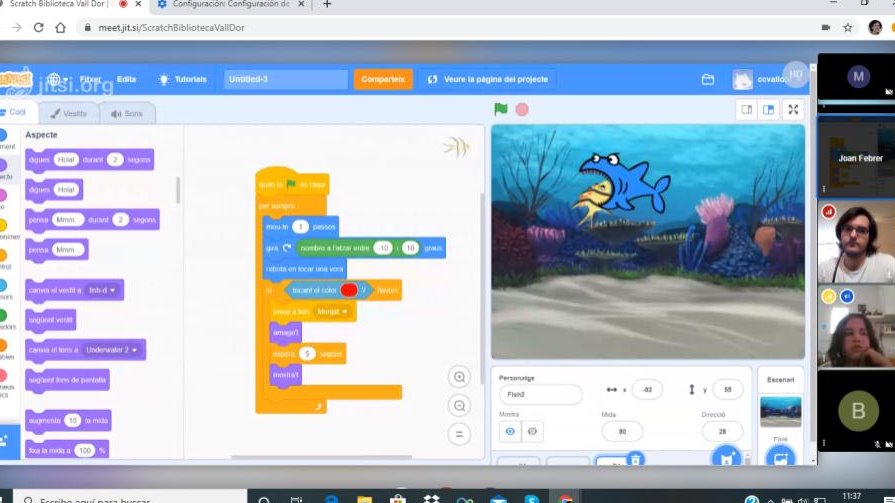Click the add extension button
Image resolution: width=895 pixels, height=503 pixels.
tap(7, 441)
